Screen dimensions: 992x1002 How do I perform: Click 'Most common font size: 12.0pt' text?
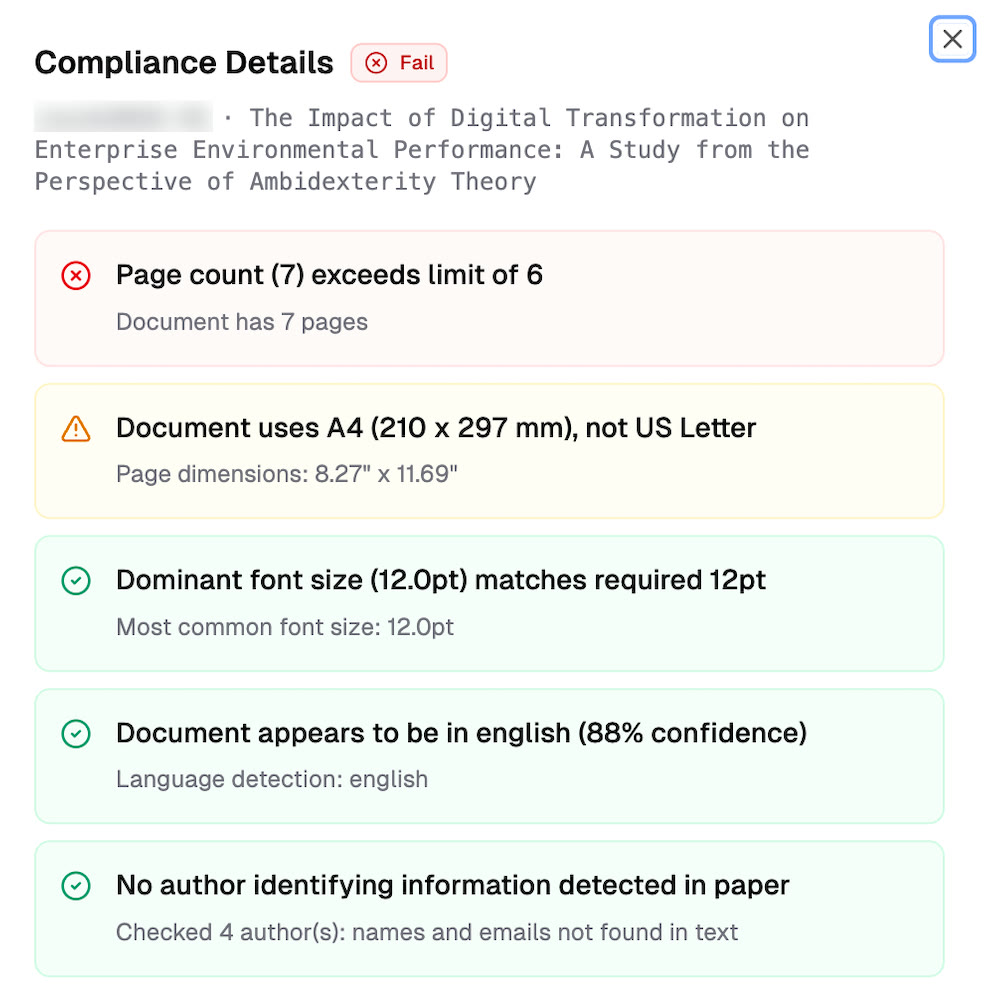coord(285,627)
